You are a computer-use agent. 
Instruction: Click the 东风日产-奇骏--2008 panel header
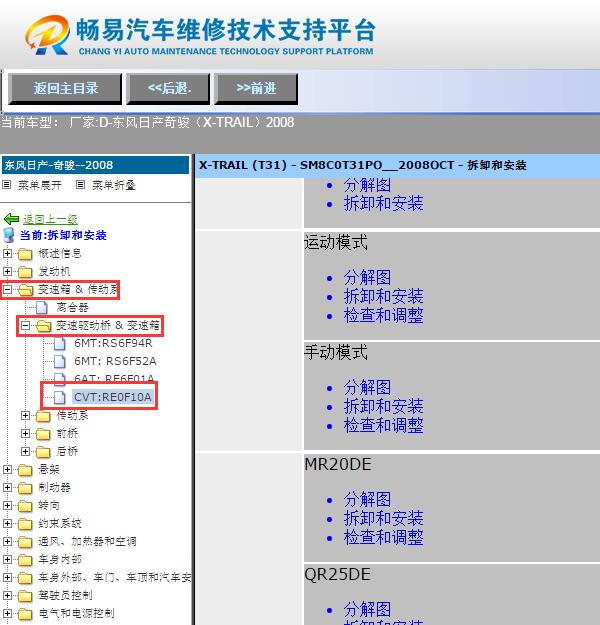(x=96, y=165)
